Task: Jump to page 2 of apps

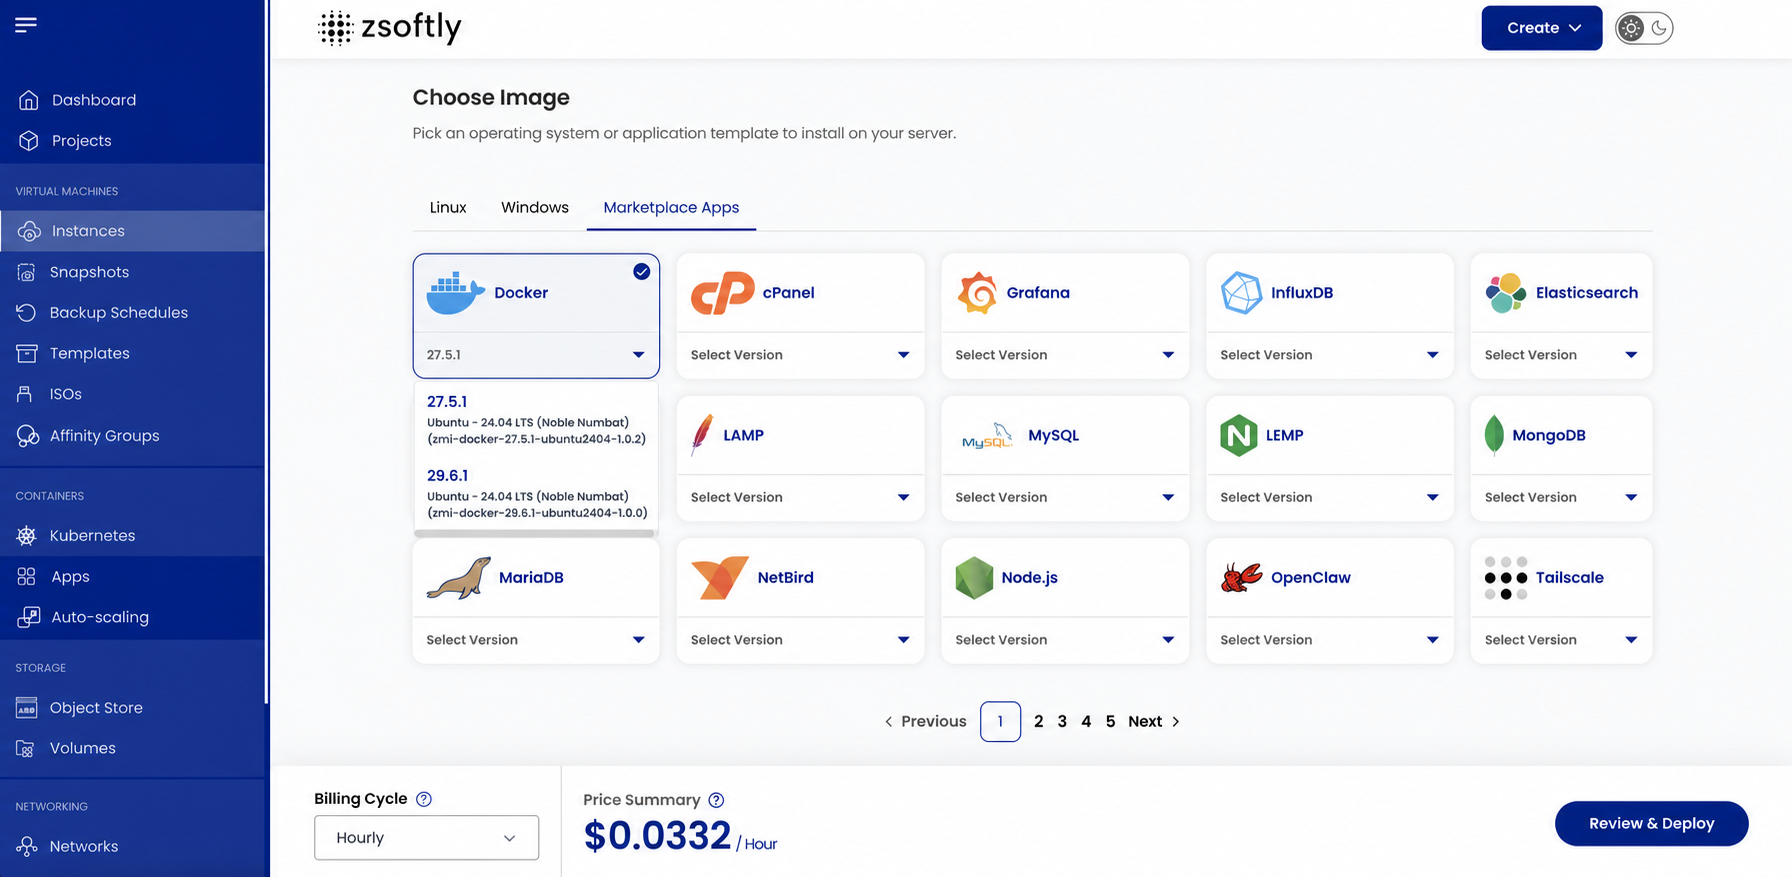Action: pos(1039,722)
